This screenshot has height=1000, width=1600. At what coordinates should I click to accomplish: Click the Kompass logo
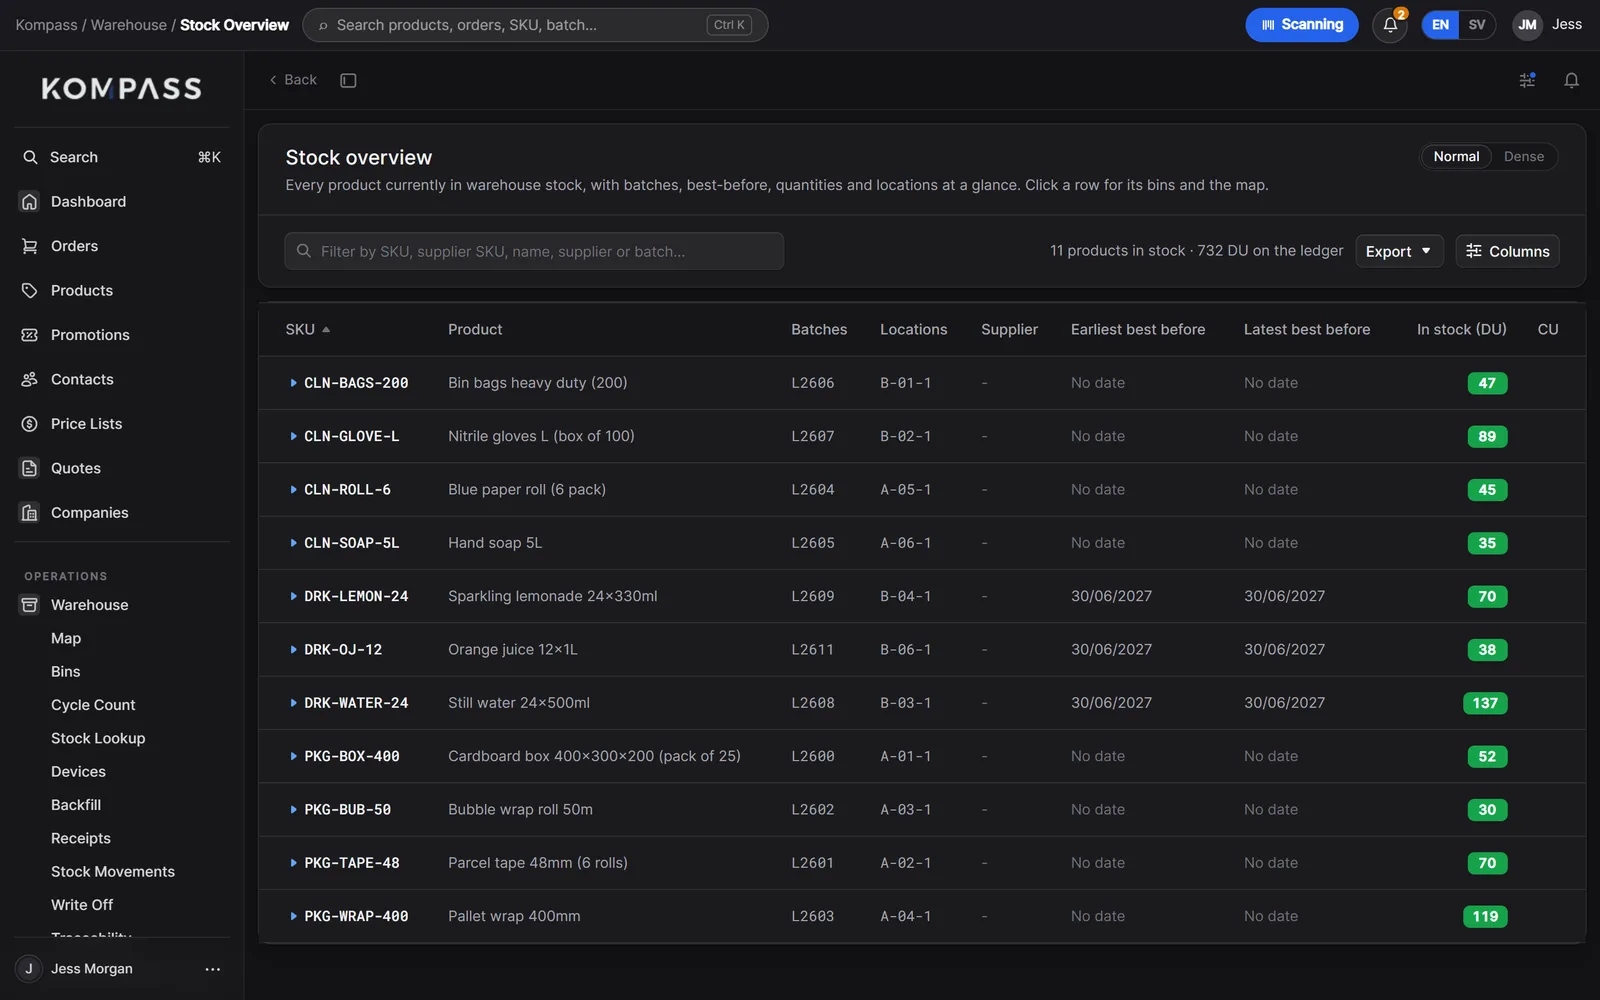coord(122,88)
